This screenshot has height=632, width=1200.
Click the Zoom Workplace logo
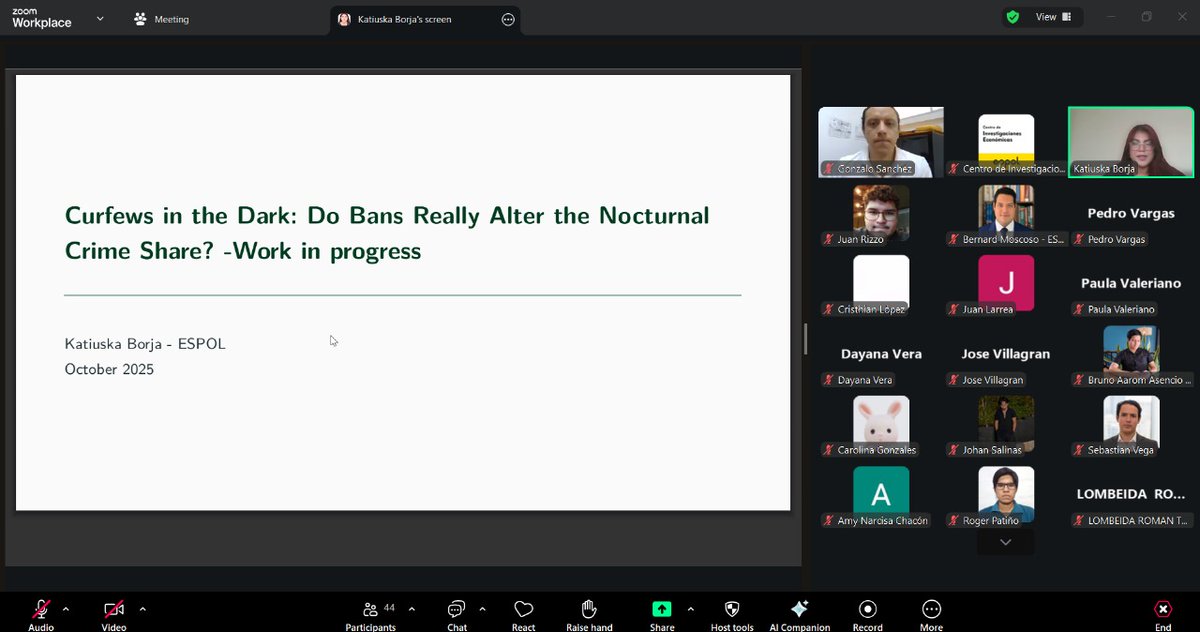pos(42,18)
